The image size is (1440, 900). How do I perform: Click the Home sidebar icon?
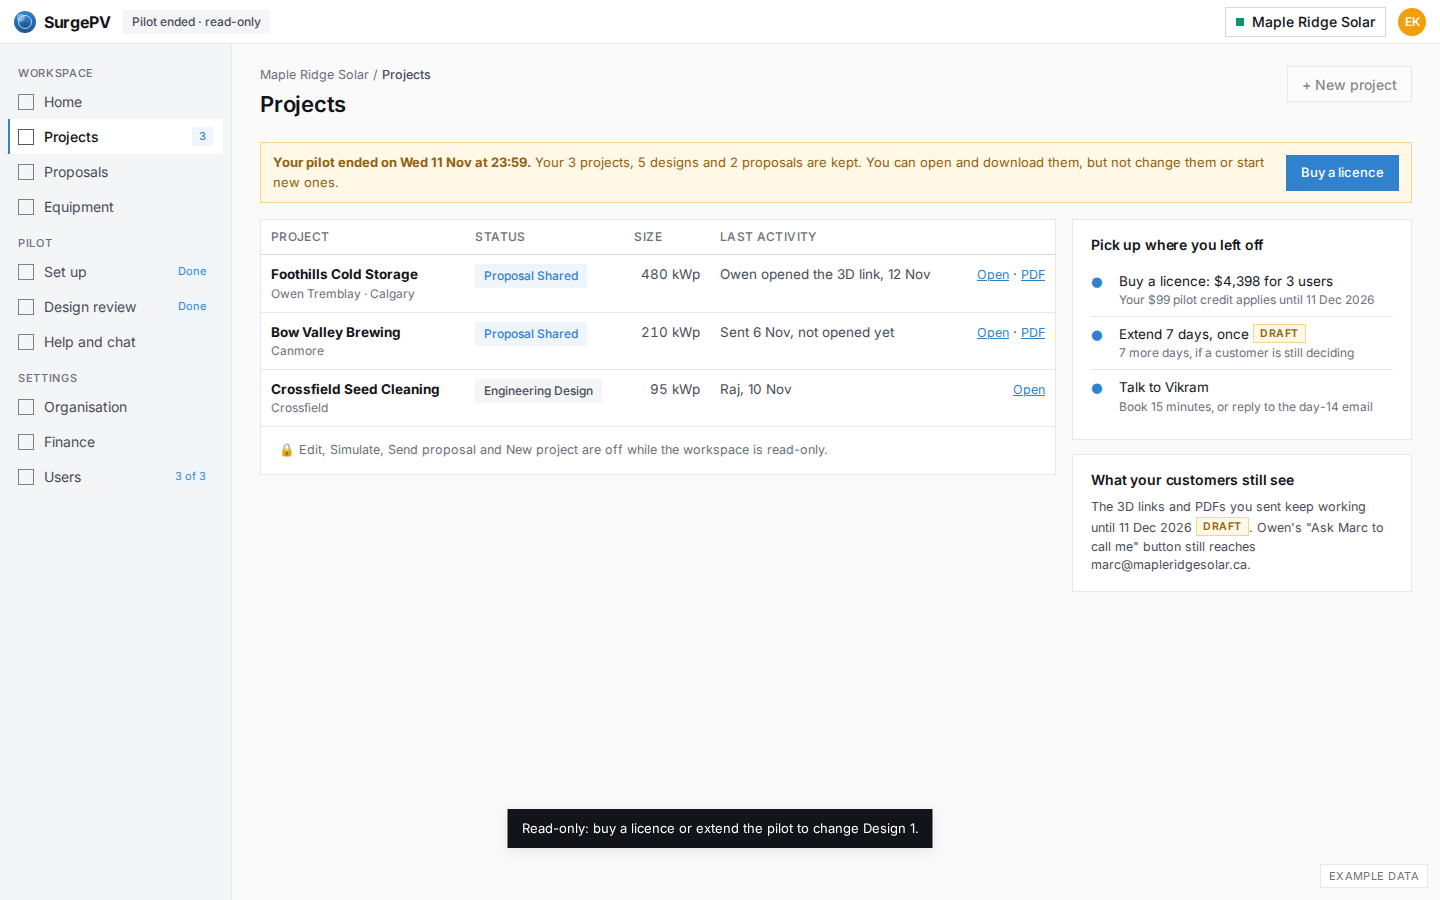point(26,102)
